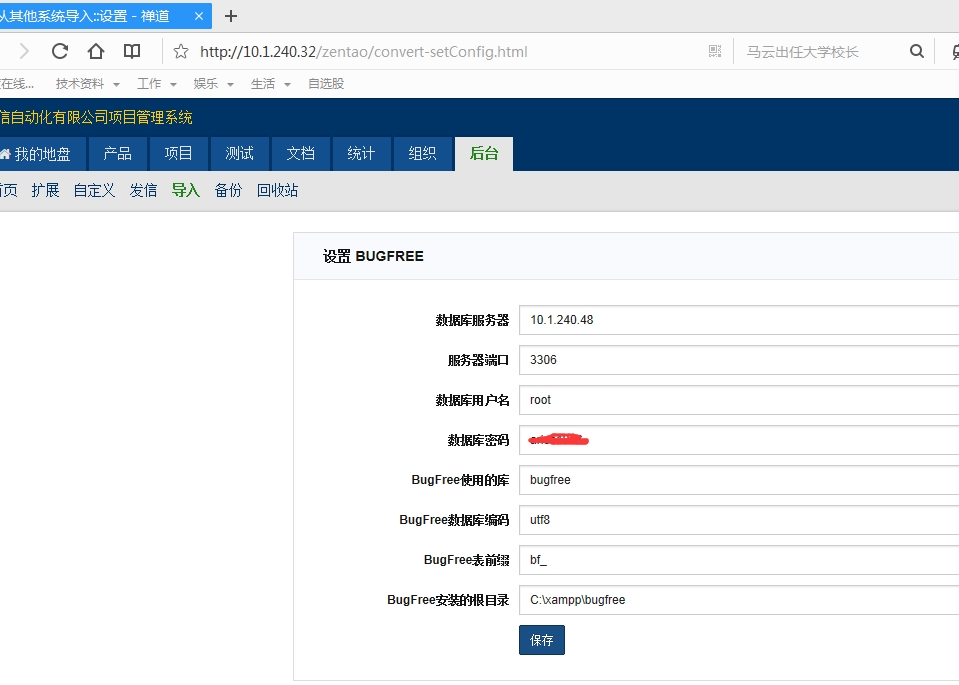Click the 服务器端口 input field

[x=739, y=360]
